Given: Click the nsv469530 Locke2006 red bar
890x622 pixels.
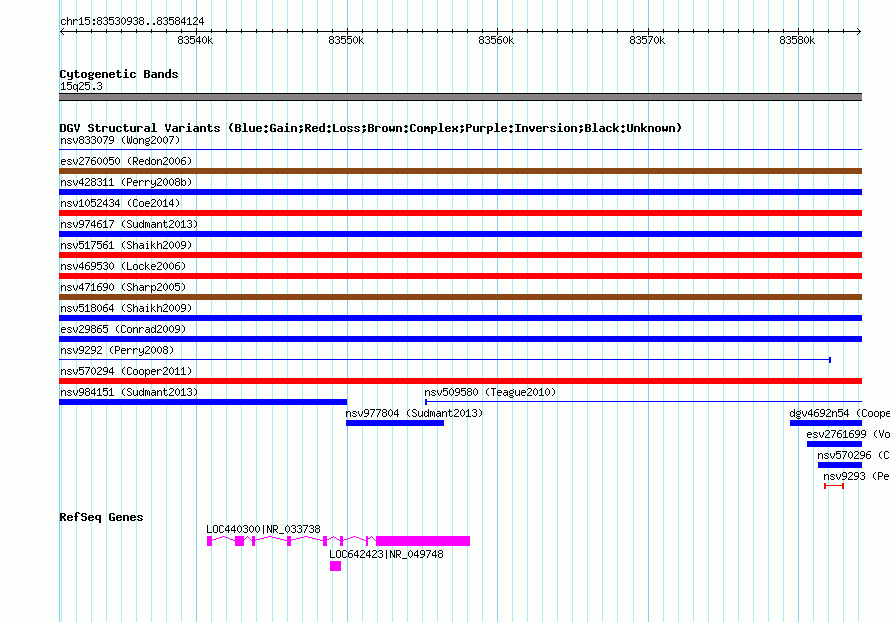Looking at the screenshot, I should pos(460,276).
